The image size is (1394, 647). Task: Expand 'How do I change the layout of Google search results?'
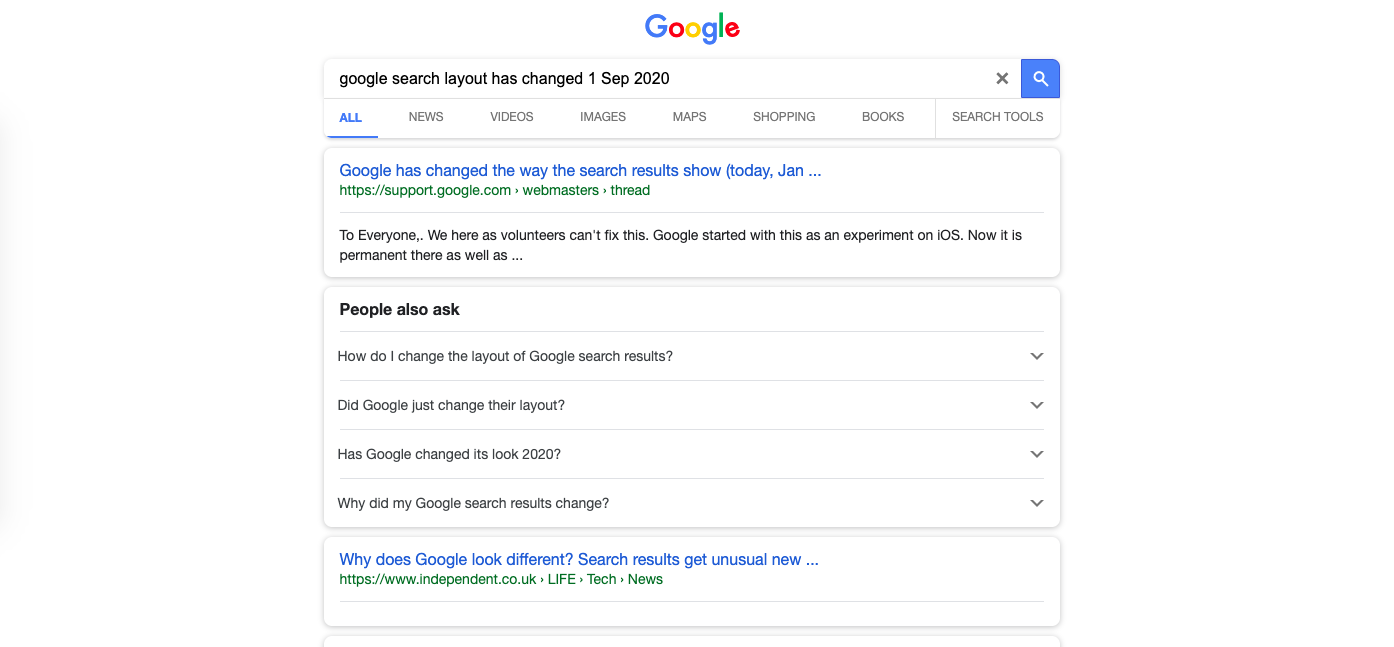click(x=505, y=356)
